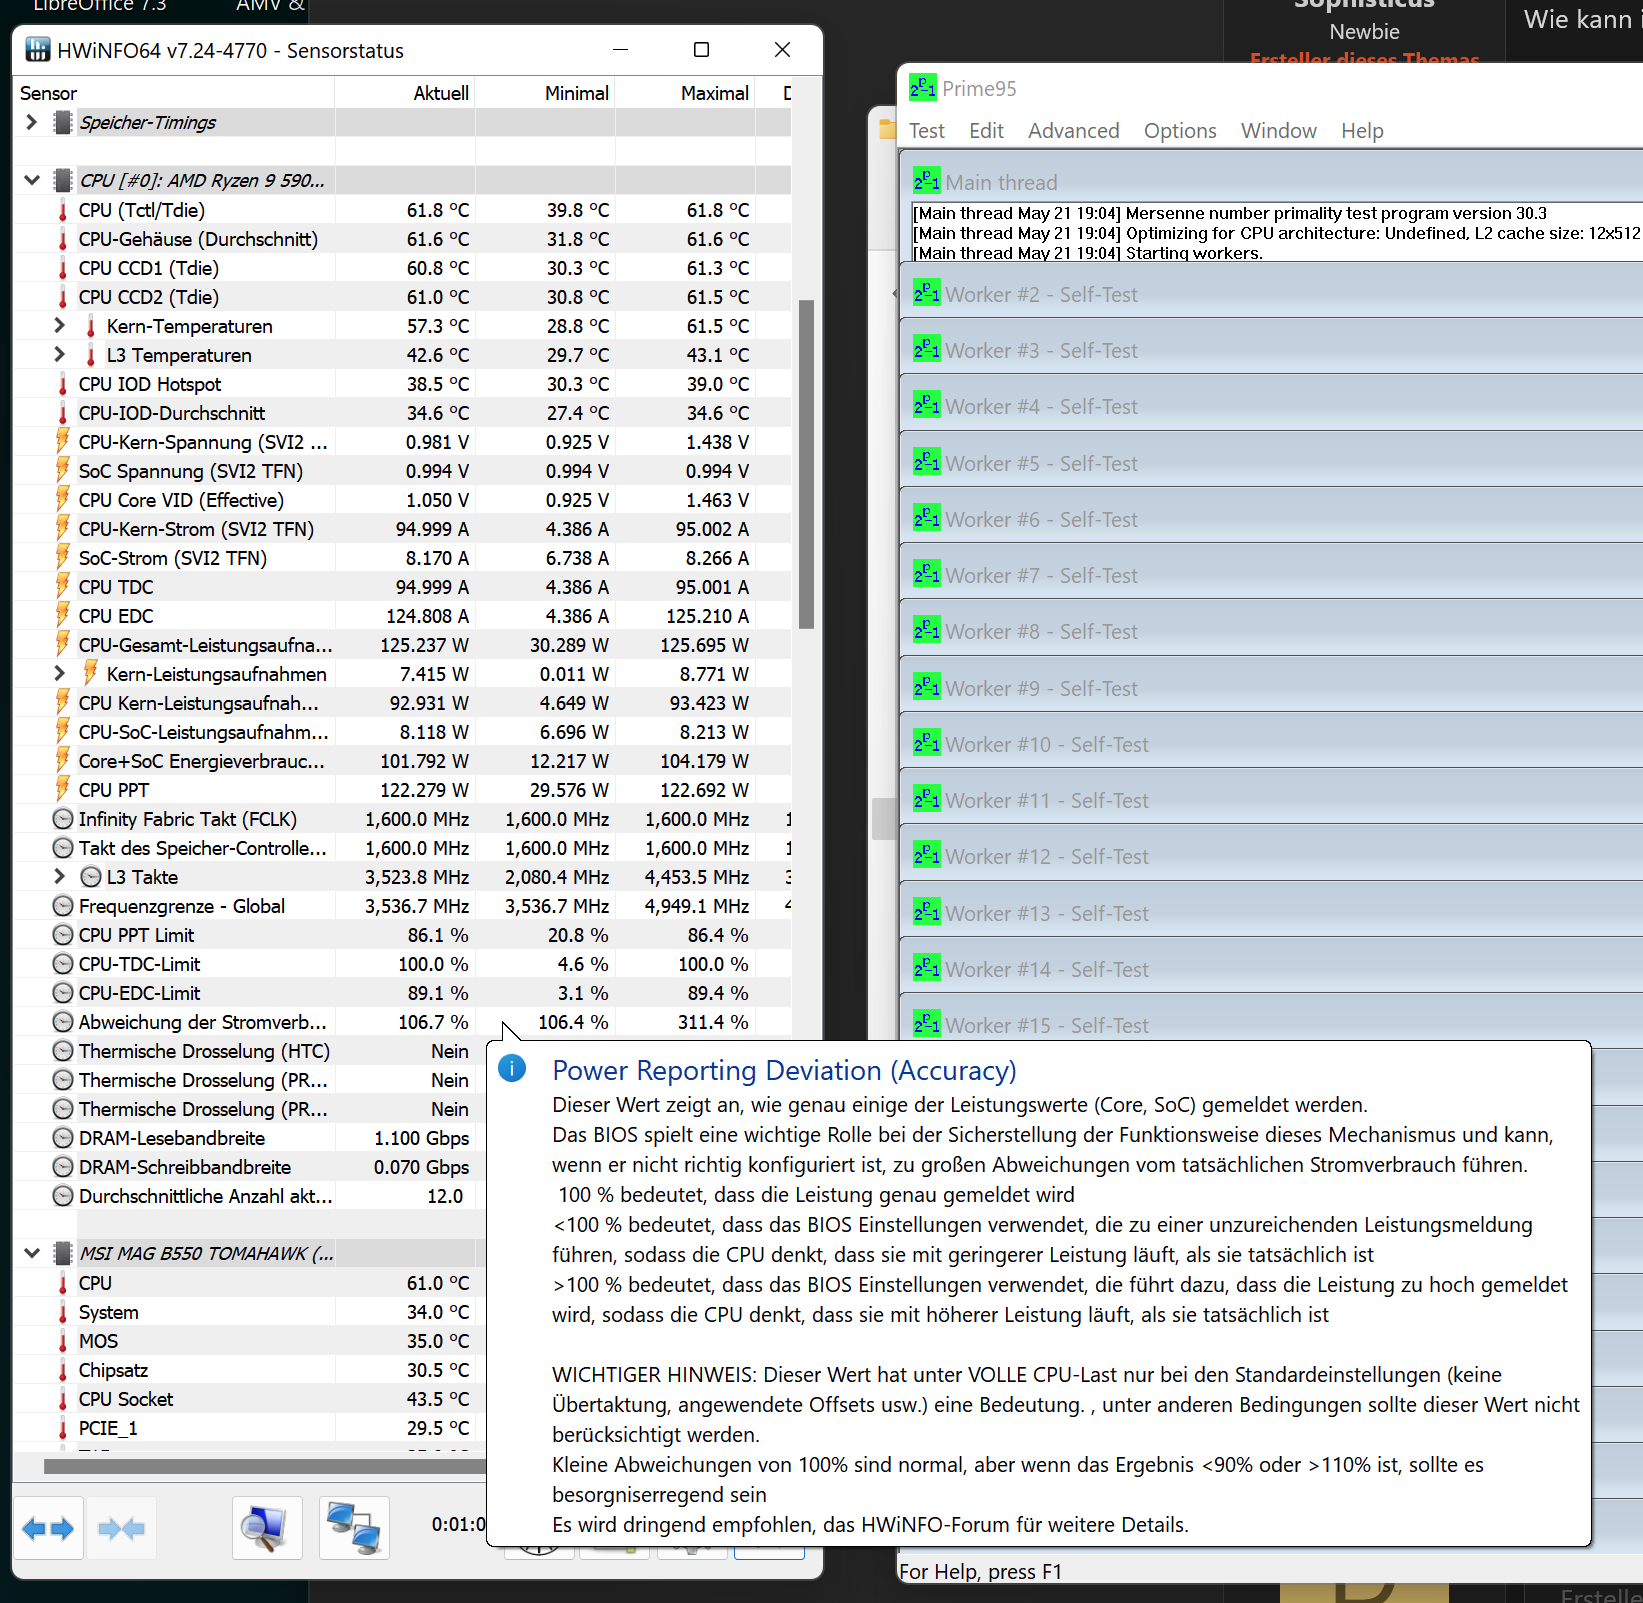The width and height of the screenshot is (1643, 1603).
Task: Click the Worker #4 window icon
Action: click(x=927, y=406)
